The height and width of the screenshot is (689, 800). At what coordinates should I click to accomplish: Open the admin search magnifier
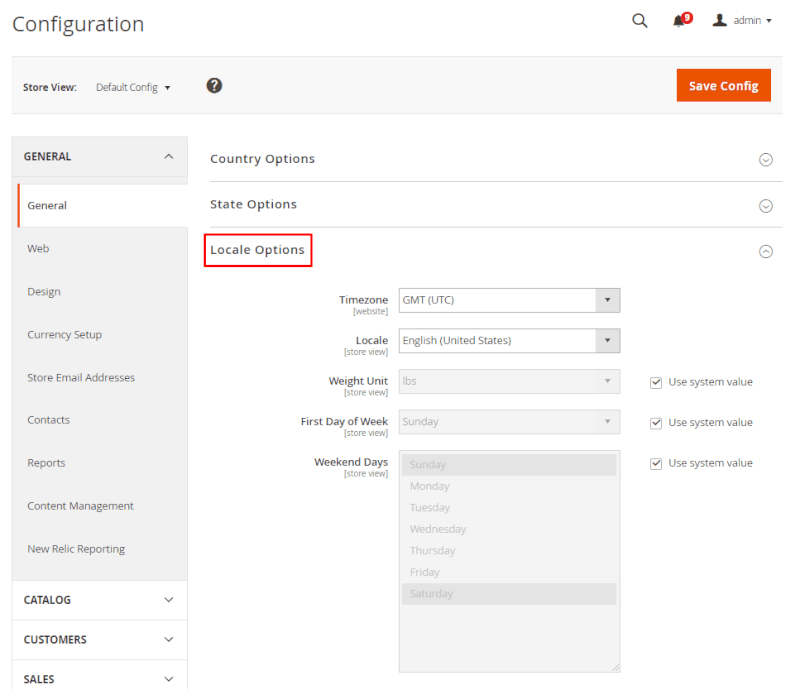click(x=639, y=20)
